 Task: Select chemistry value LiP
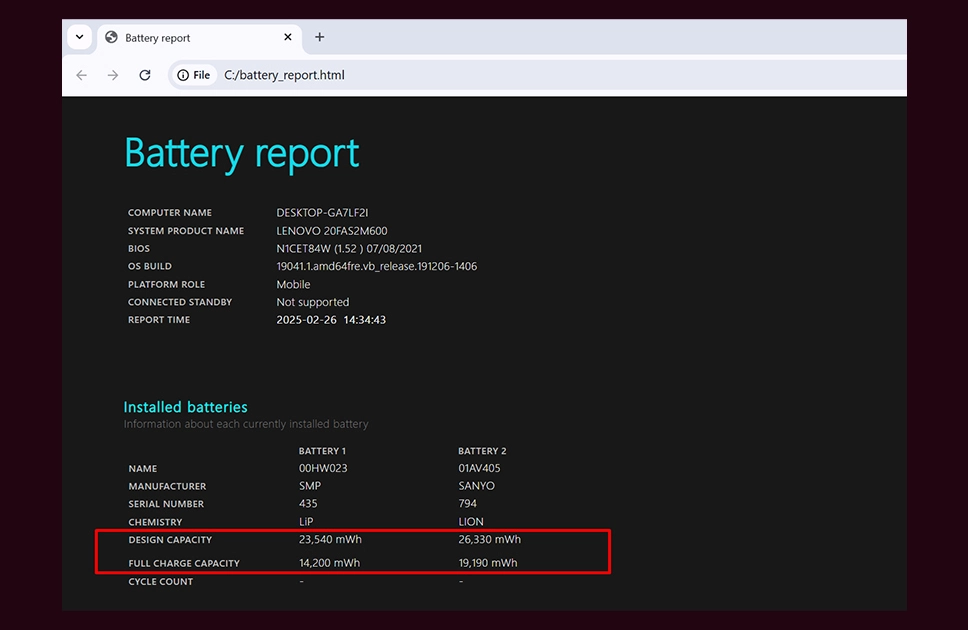(306, 522)
